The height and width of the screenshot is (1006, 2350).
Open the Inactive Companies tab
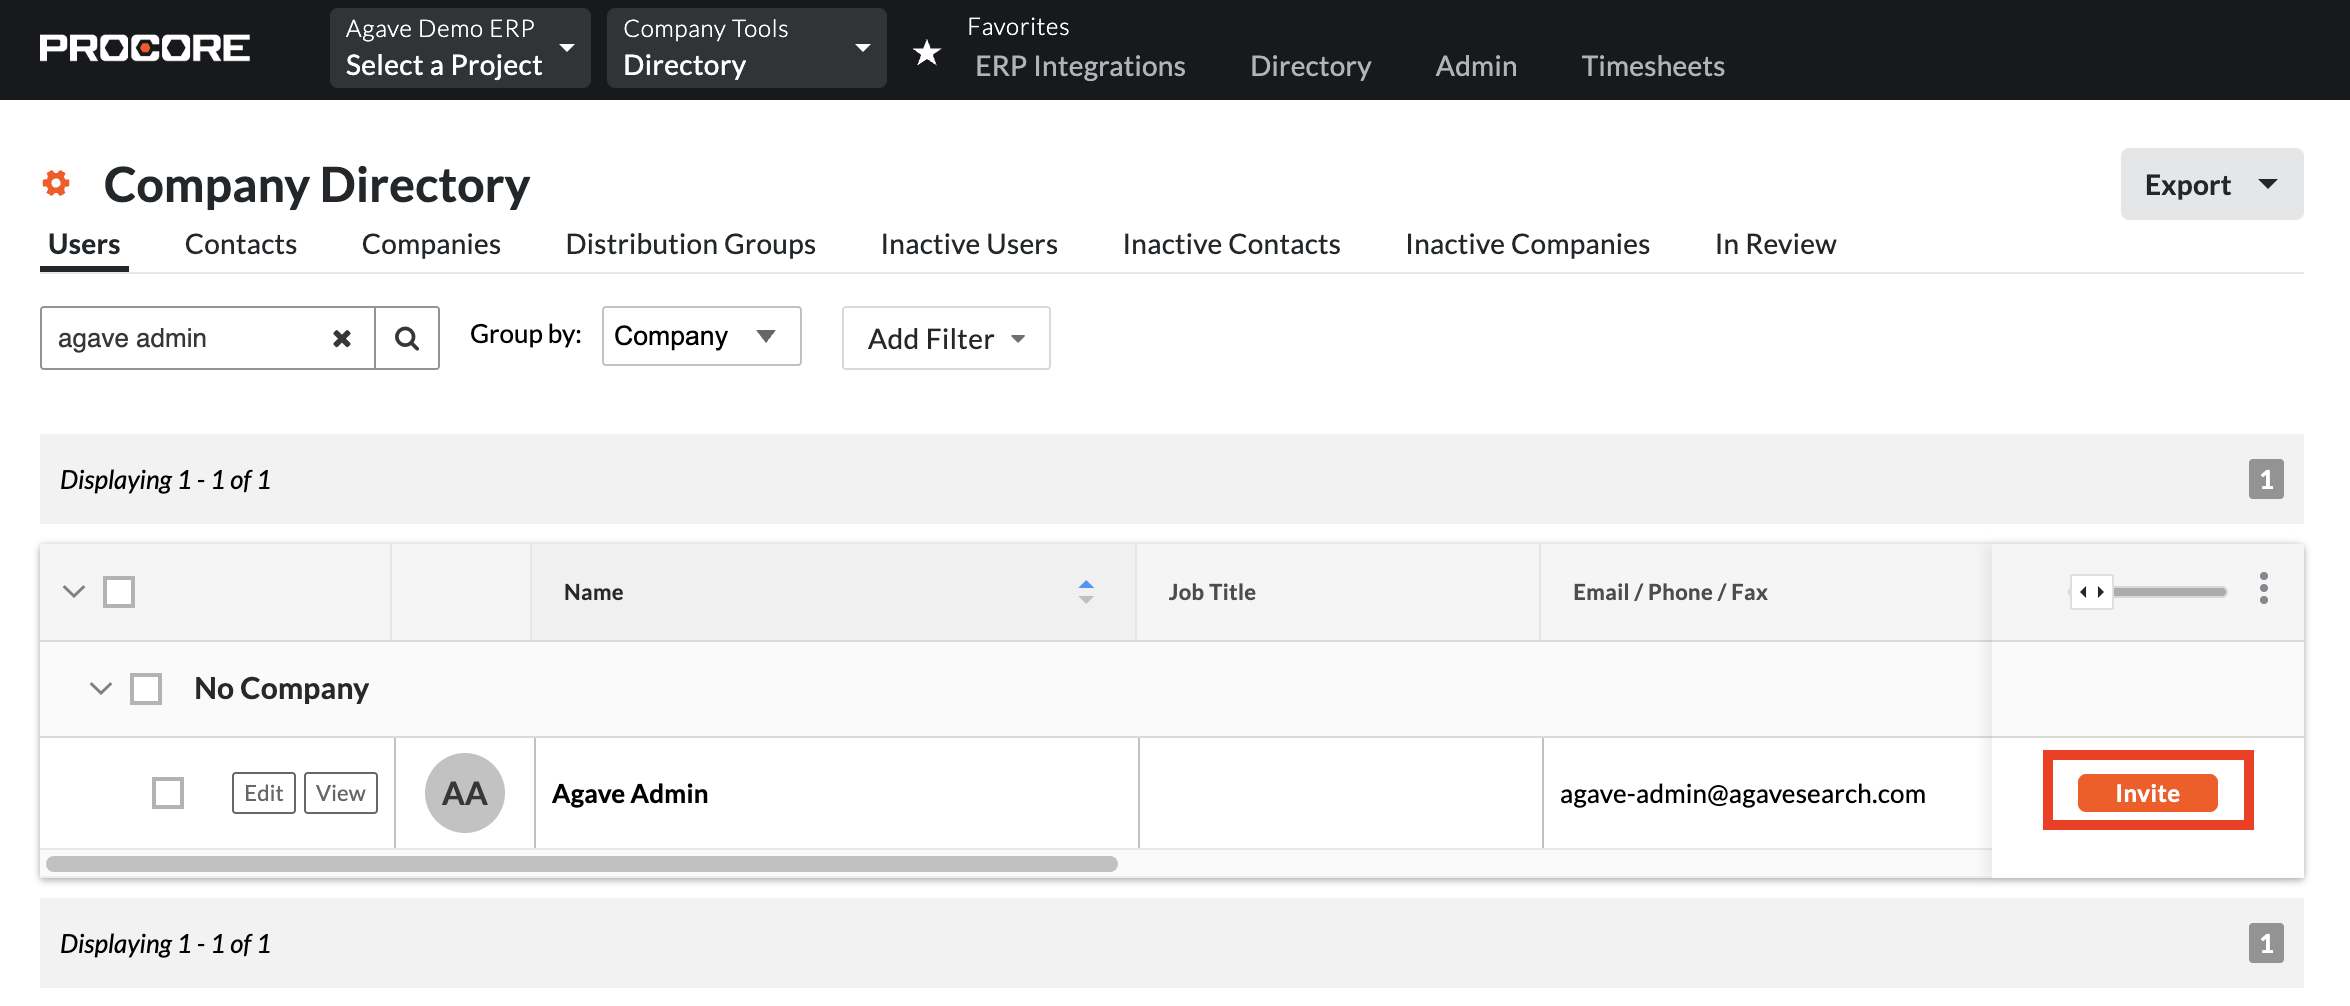click(x=1527, y=244)
